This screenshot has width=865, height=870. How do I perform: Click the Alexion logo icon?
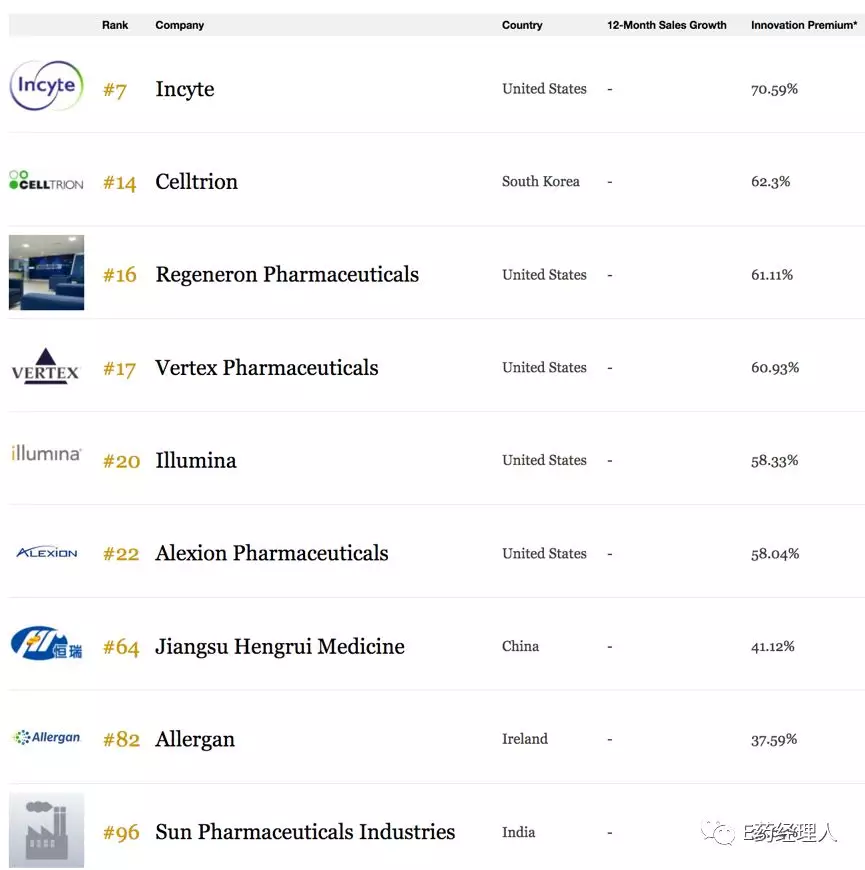coord(46,552)
